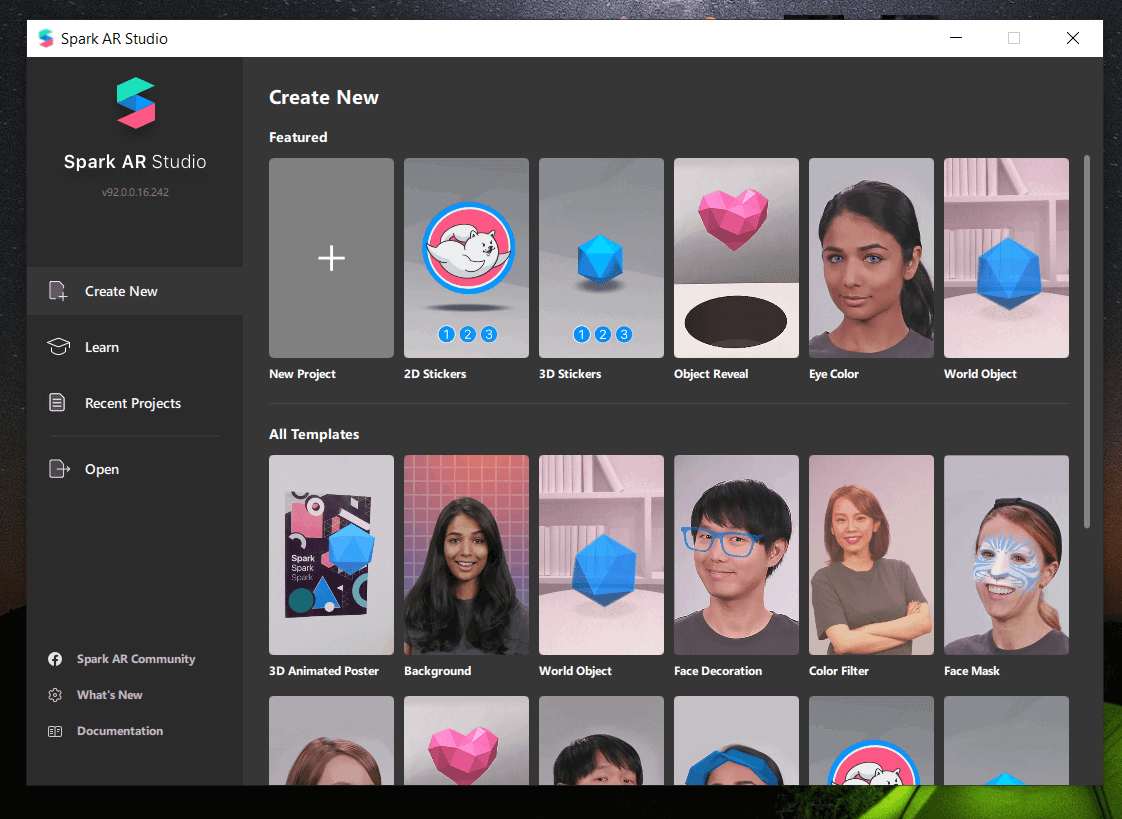Click the gear icon beside What's New
Viewport: 1122px width, 819px height.
tap(55, 695)
